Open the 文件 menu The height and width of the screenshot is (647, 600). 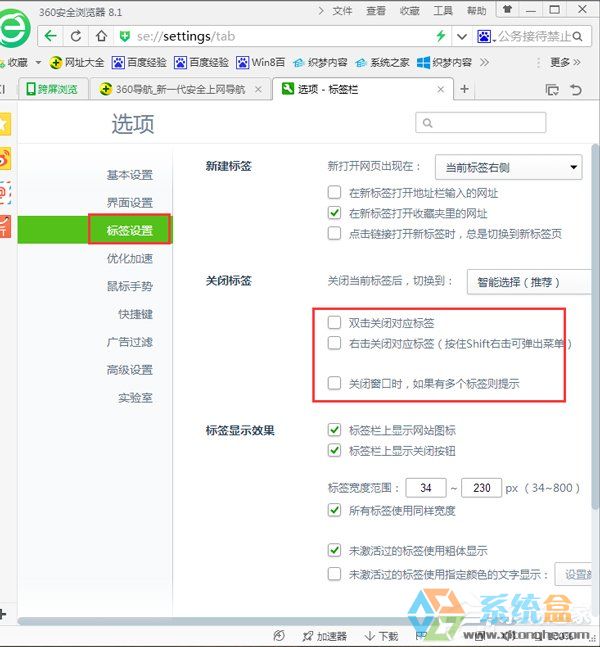(342, 11)
